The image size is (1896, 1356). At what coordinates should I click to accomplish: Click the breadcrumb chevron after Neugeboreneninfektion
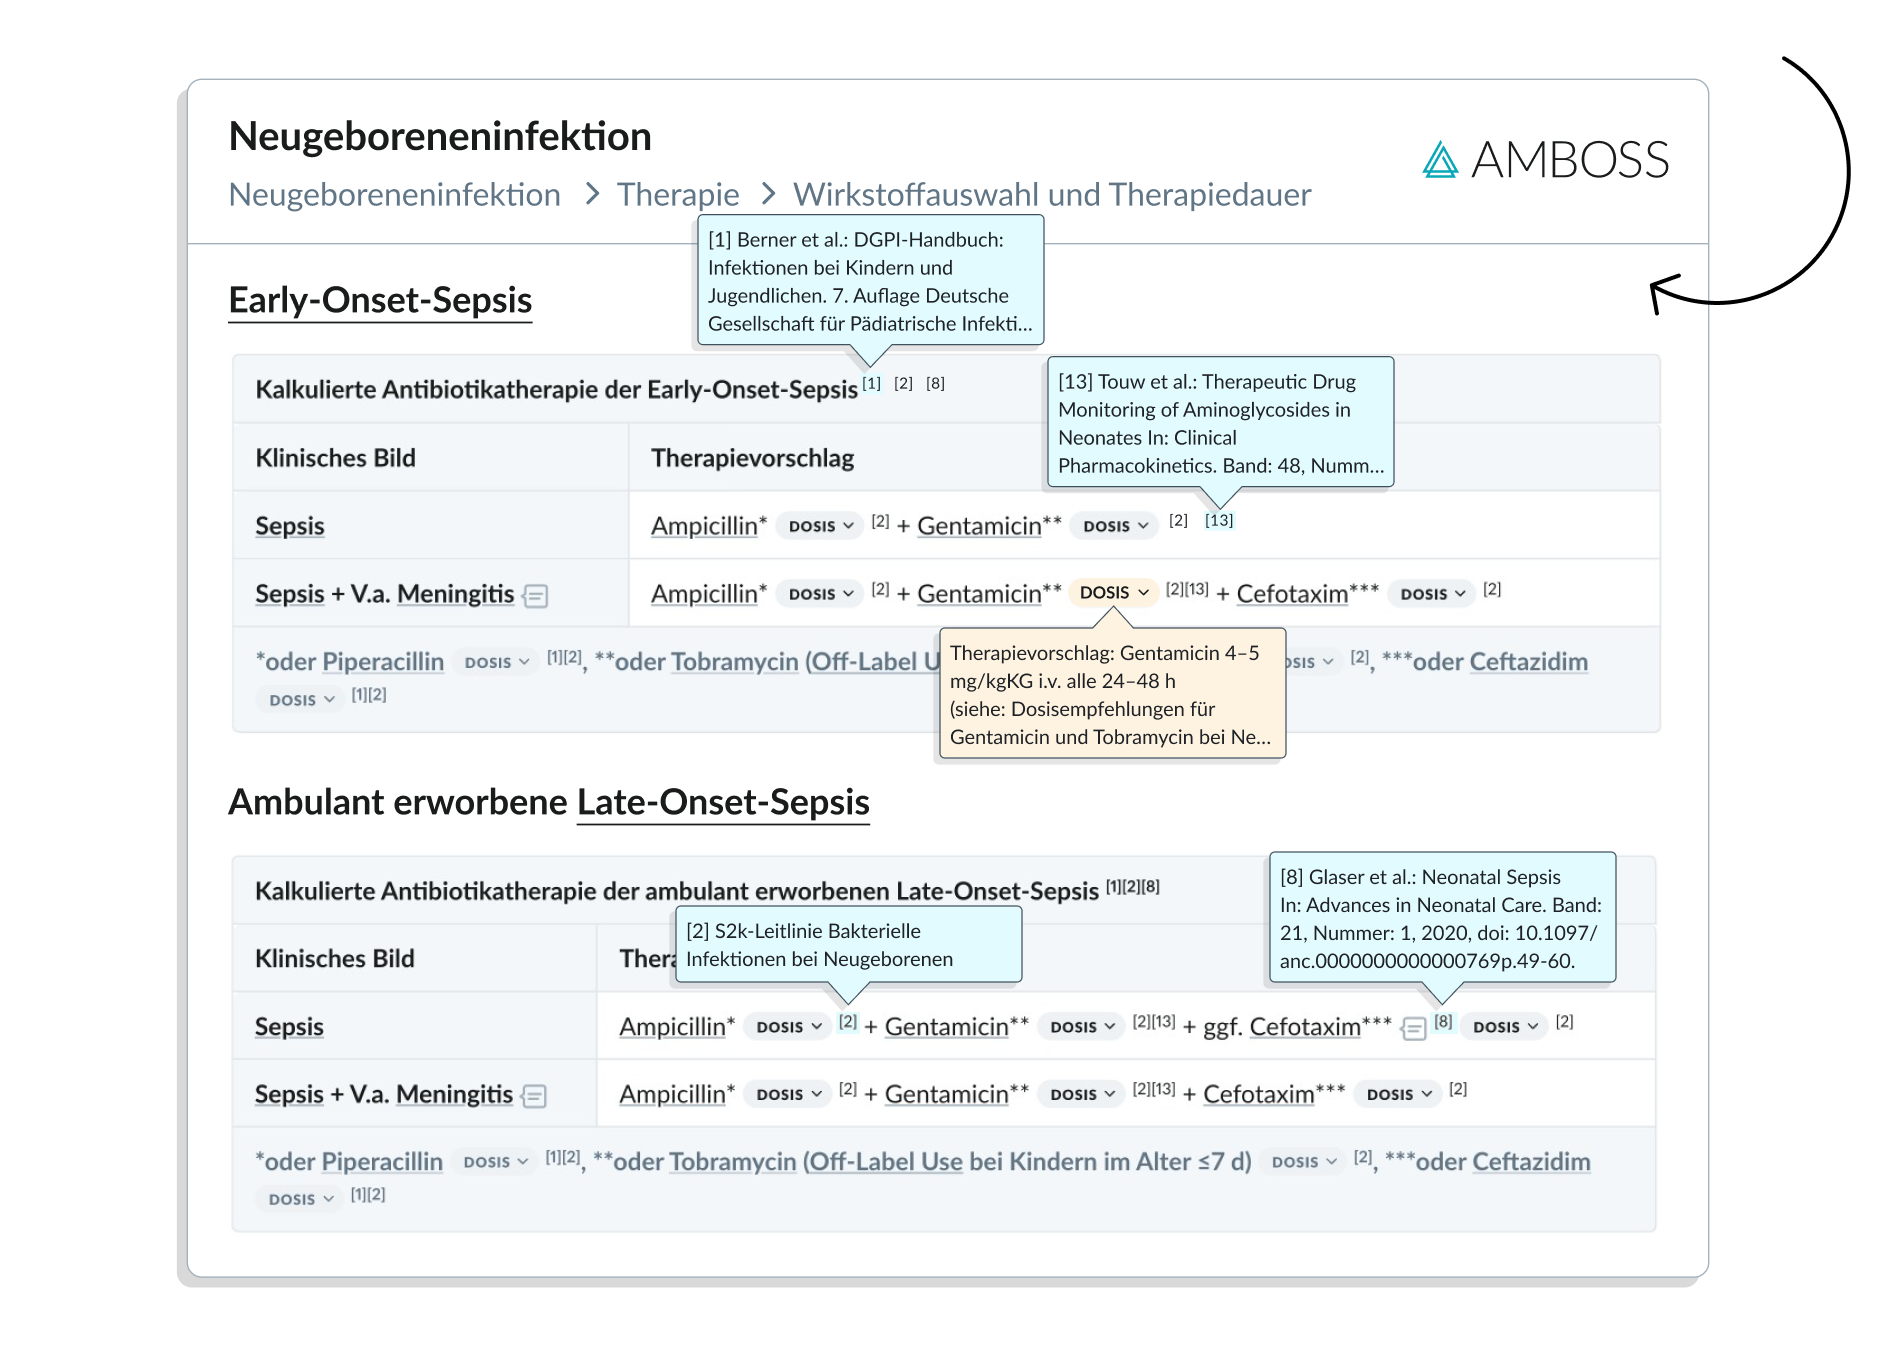[592, 193]
